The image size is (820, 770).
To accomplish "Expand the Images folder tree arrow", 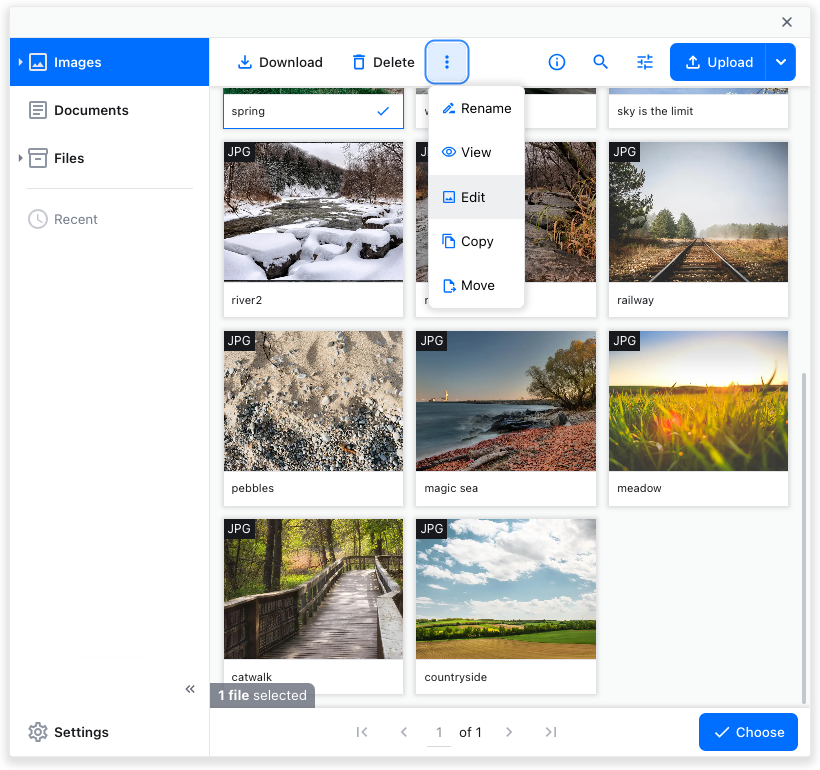I will coord(20,62).
